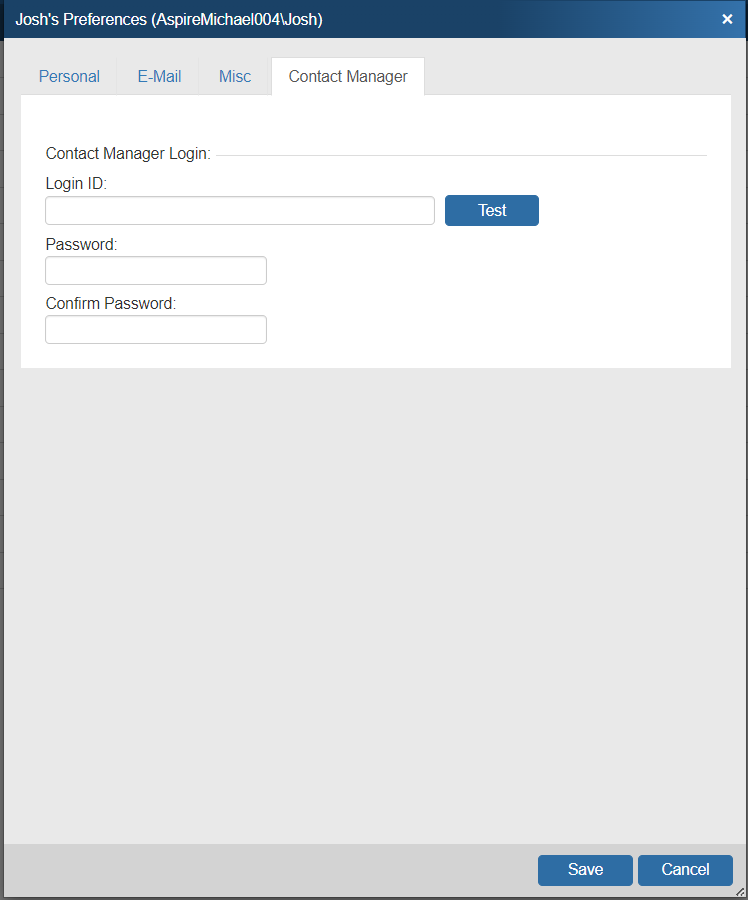Screen dimensions: 748x900
Task: Open the E-Mail tab
Action: coord(159,76)
